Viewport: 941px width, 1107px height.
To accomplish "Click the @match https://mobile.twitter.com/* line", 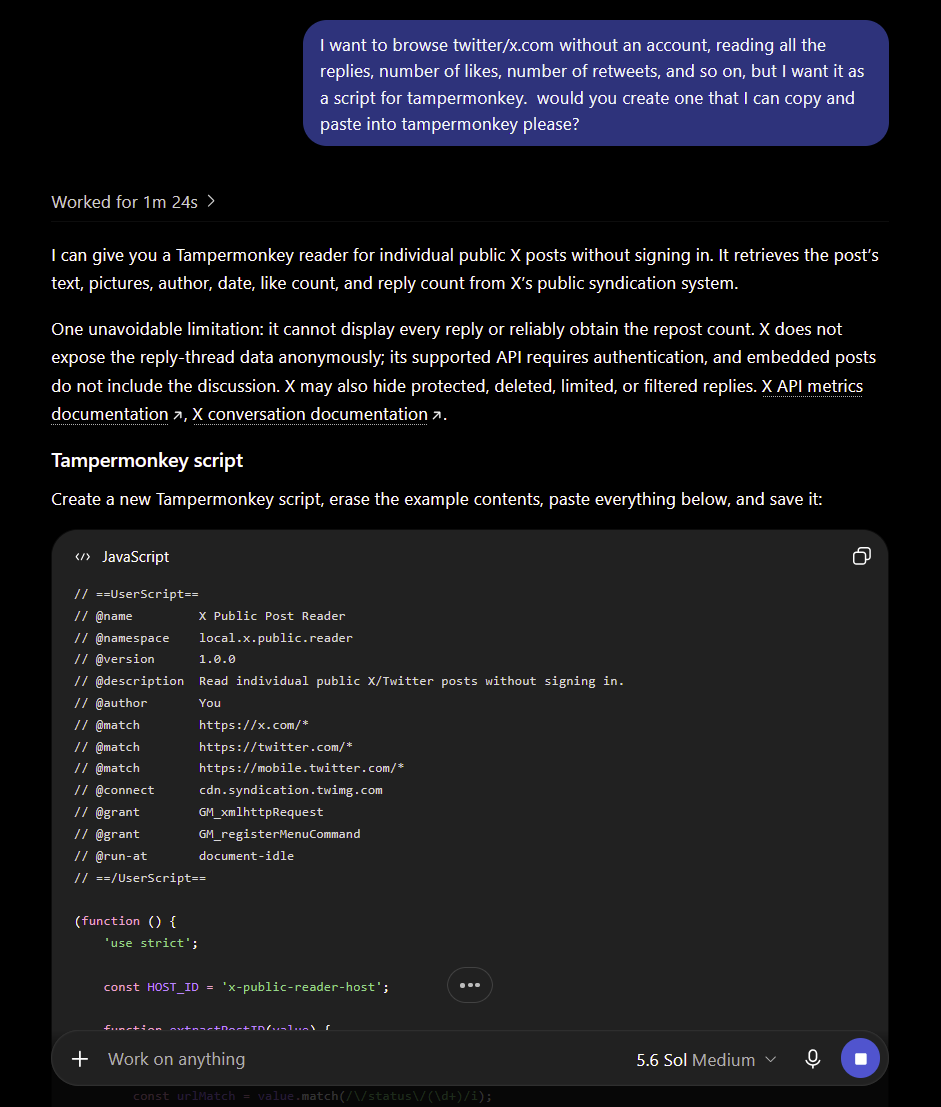I will [x=239, y=767].
